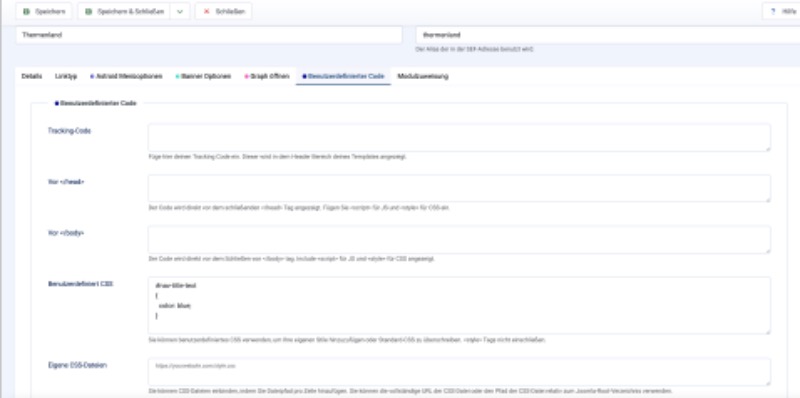This screenshot has height=398, width=800.
Task: Click the red X icon in Schließen
Action: (206, 11)
